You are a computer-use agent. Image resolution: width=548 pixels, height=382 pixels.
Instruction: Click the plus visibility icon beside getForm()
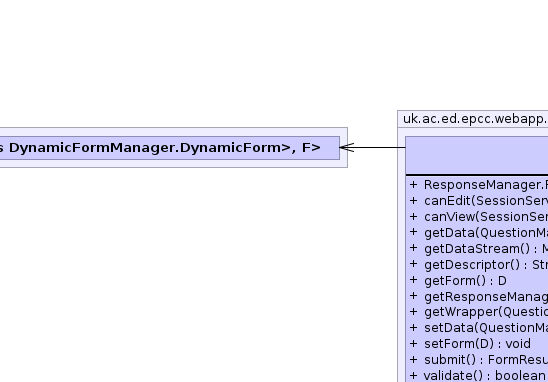(413, 280)
